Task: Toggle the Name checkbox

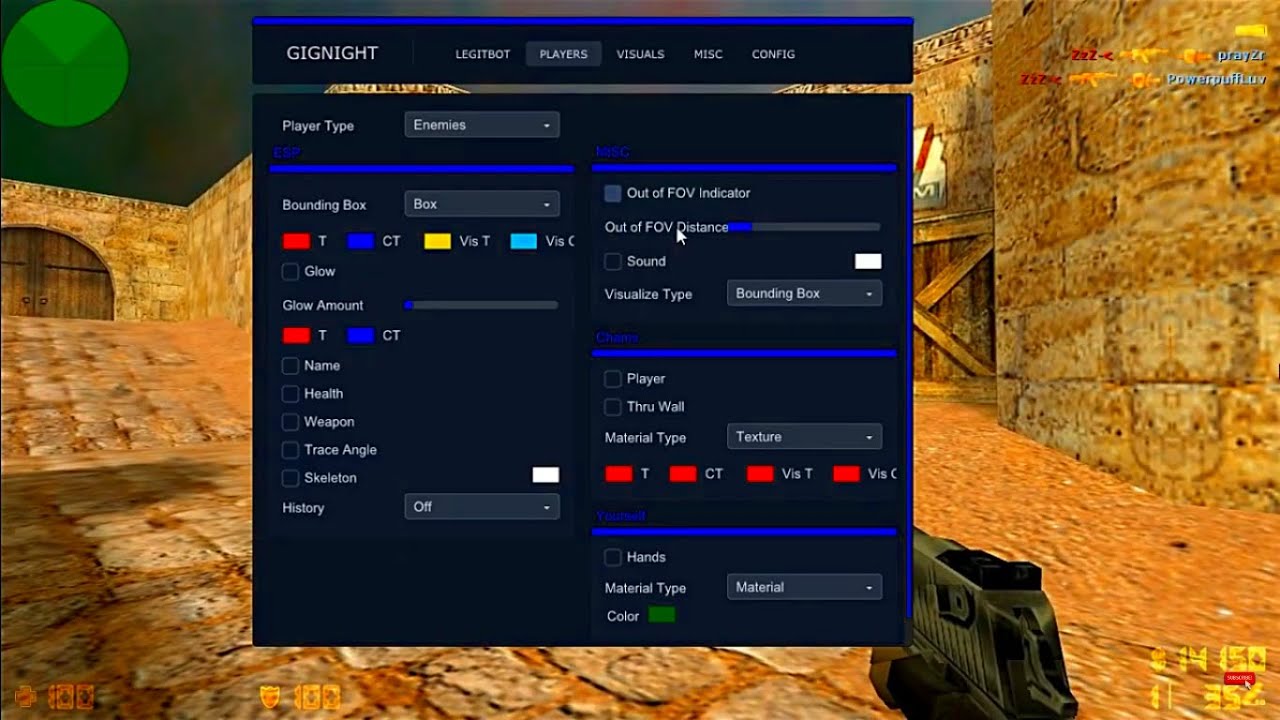Action: click(290, 366)
